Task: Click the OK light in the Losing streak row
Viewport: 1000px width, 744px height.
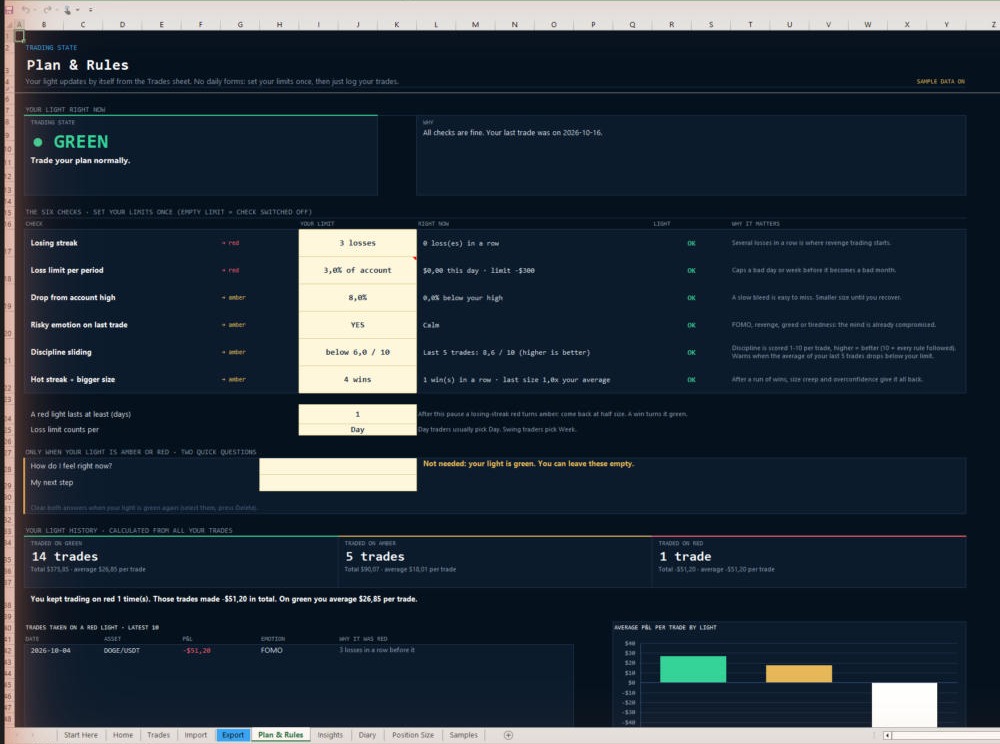Action: pyautogui.click(x=691, y=243)
